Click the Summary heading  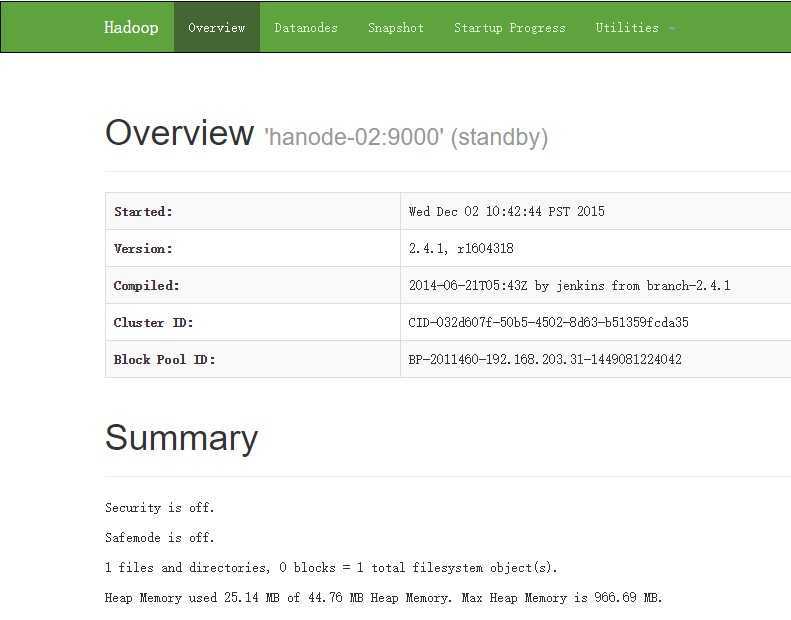coord(182,438)
